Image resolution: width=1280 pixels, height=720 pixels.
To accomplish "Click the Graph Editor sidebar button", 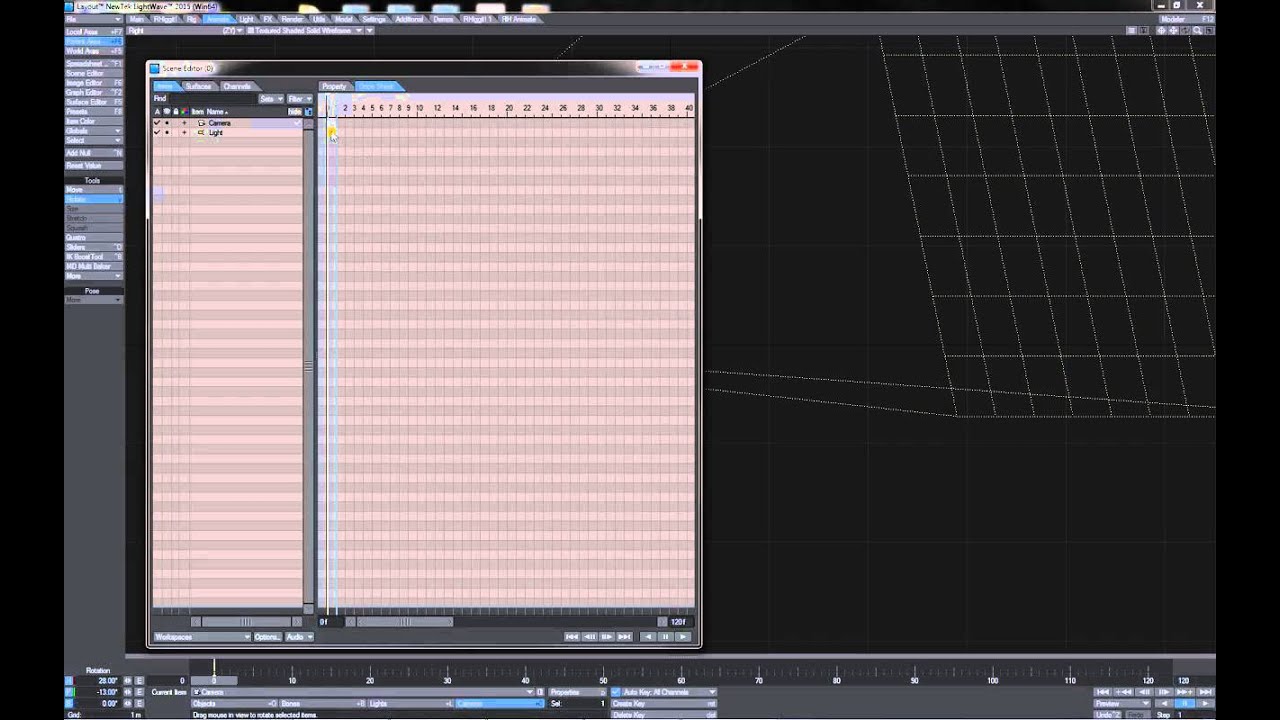I will tap(94, 92).
